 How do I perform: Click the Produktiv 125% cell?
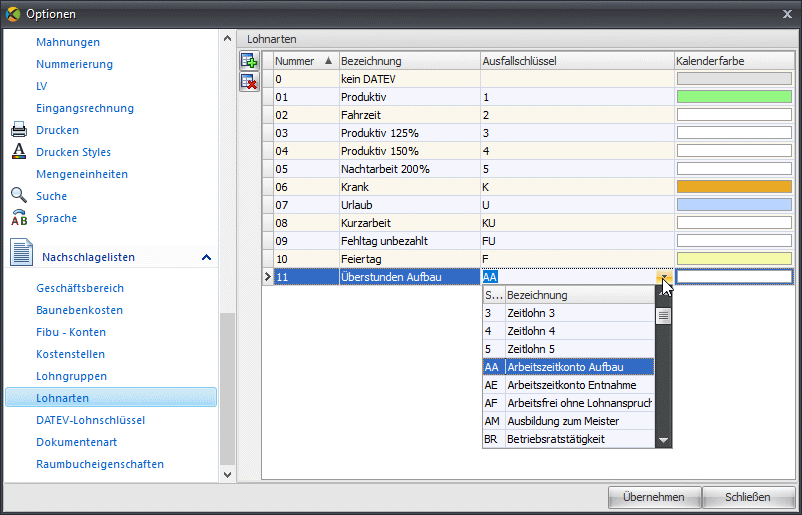[410, 133]
